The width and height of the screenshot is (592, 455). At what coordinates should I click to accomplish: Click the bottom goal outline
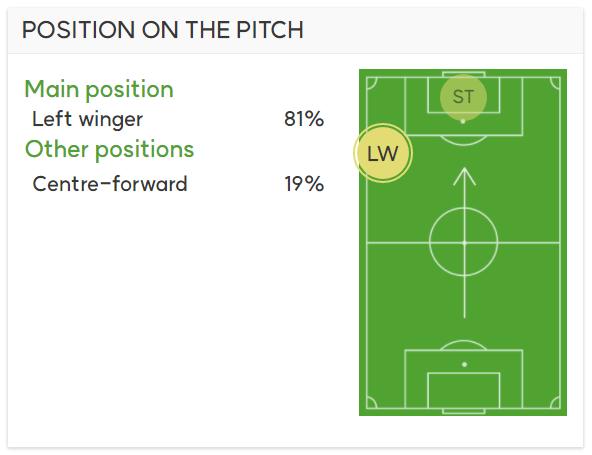tap(464, 411)
